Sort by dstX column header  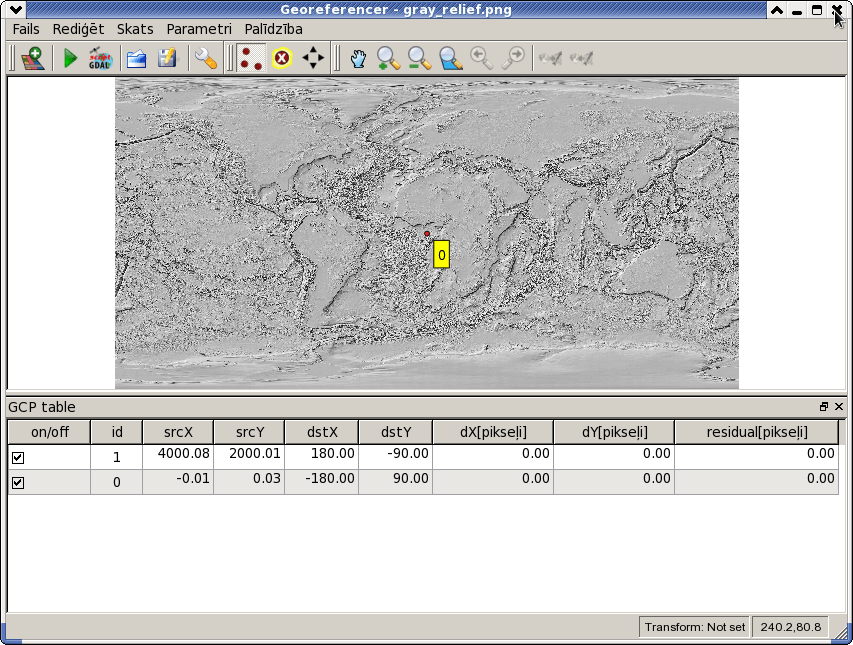pos(322,432)
